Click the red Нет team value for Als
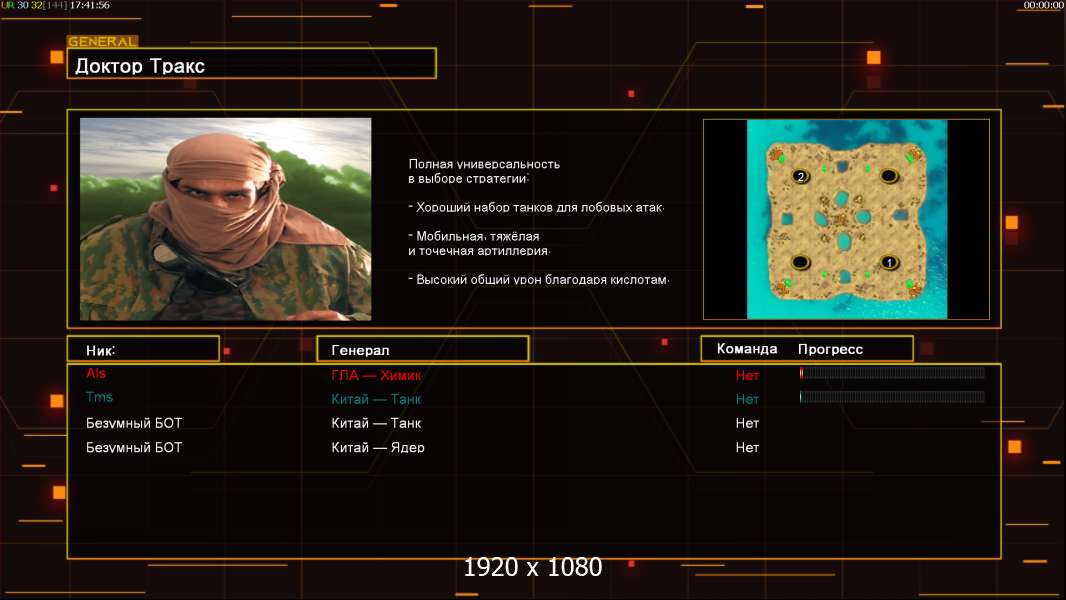Image resolution: width=1066 pixels, height=600 pixels. coord(747,375)
